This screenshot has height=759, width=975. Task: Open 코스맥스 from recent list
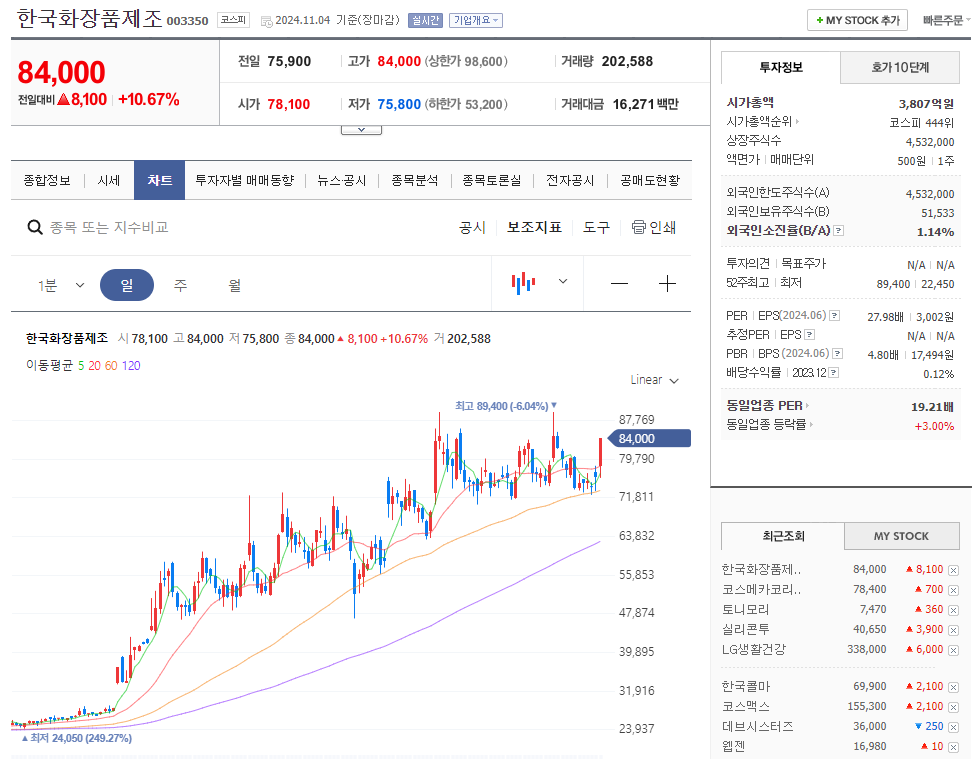click(x=746, y=706)
